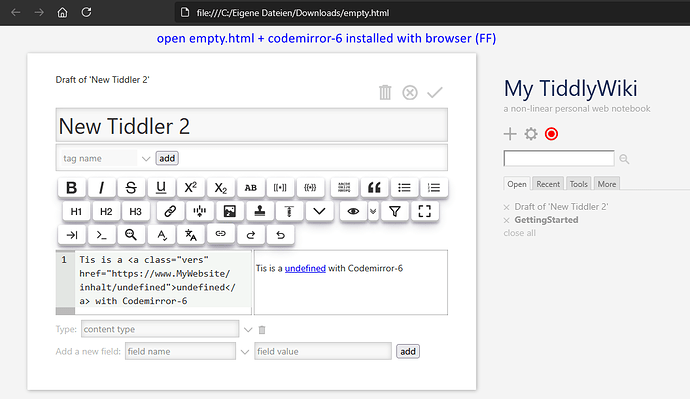The height and width of the screenshot is (399, 690).
Task: Apply strikethrough formatting button
Action: [x=131, y=188]
